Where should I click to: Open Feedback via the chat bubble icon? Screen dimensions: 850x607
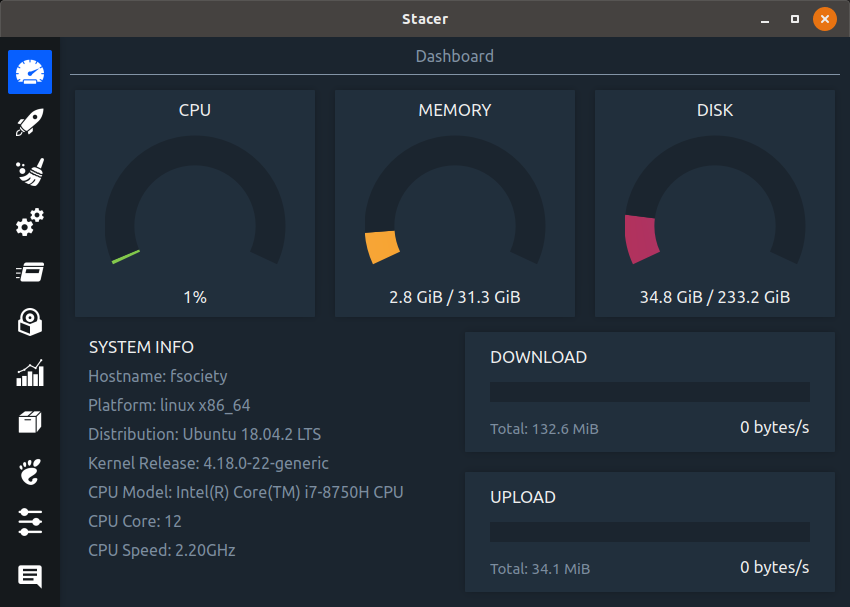tap(30, 576)
